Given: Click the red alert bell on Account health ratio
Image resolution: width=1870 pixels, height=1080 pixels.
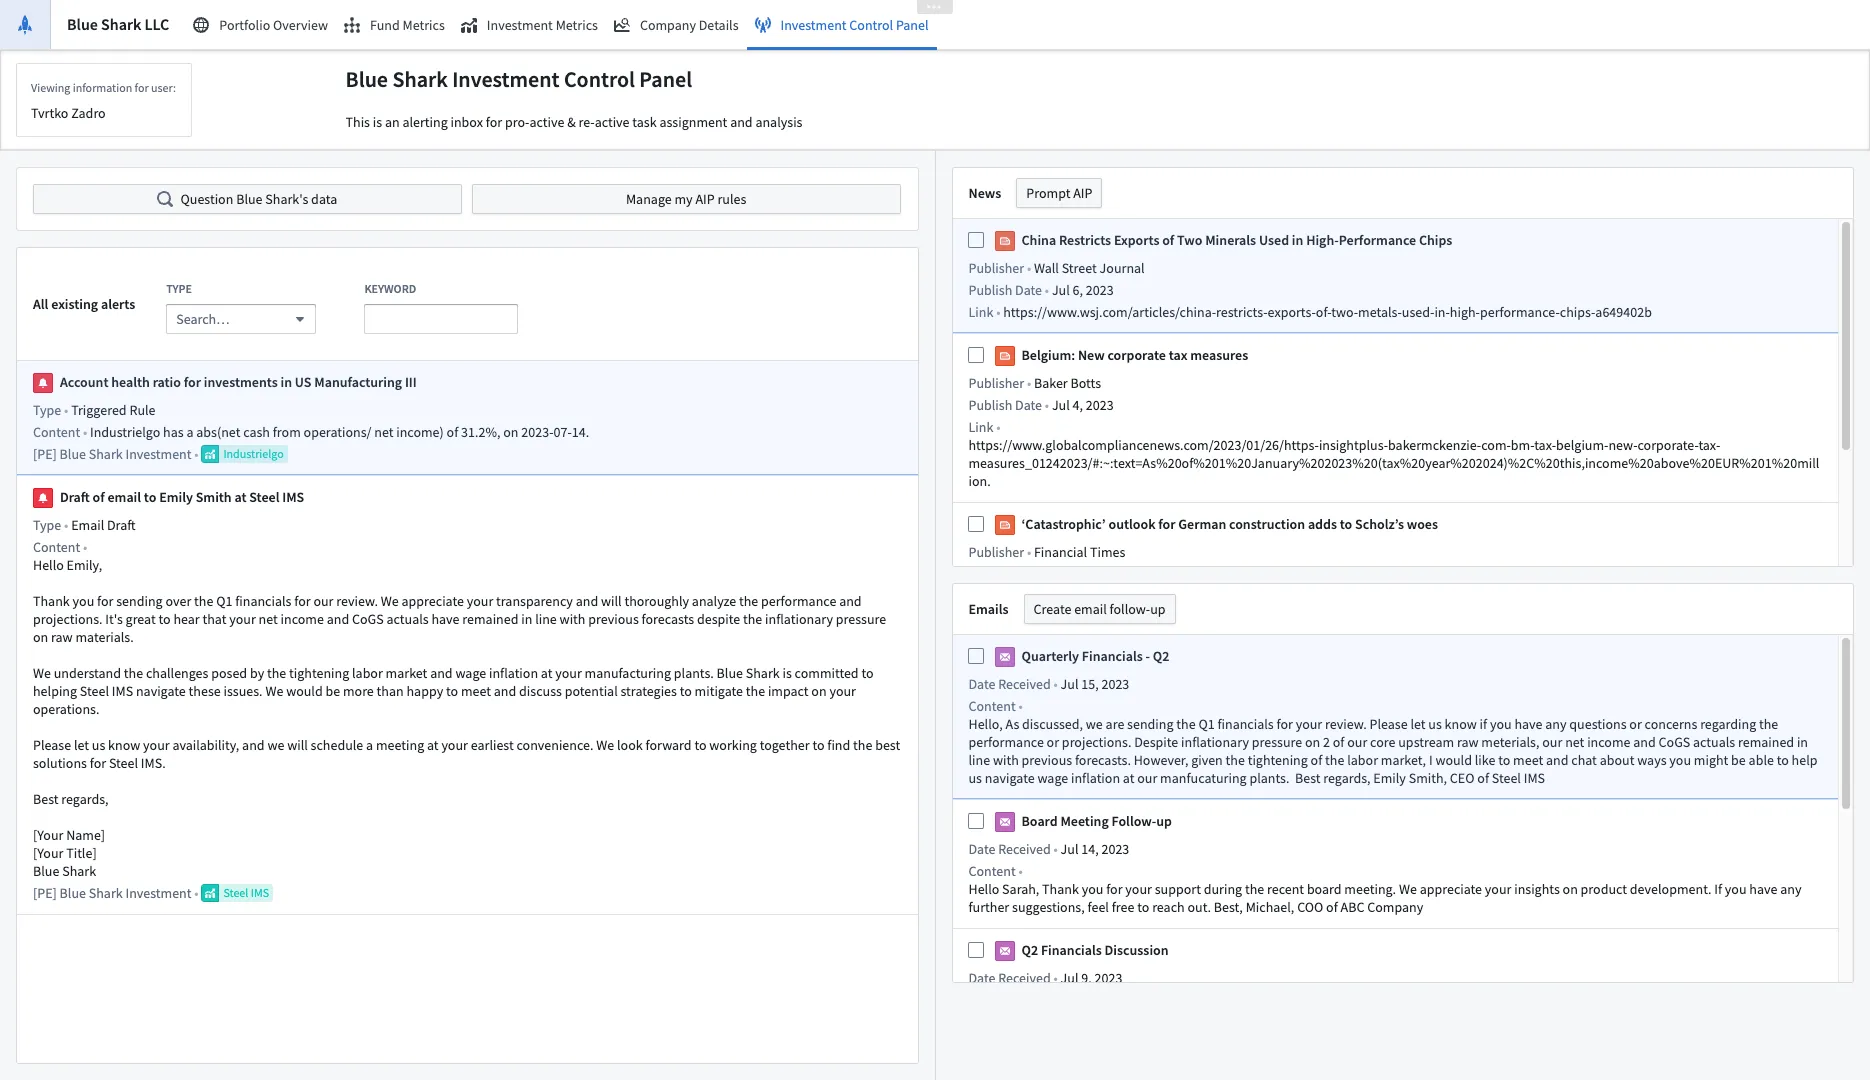Looking at the screenshot, I should [43, 383].
